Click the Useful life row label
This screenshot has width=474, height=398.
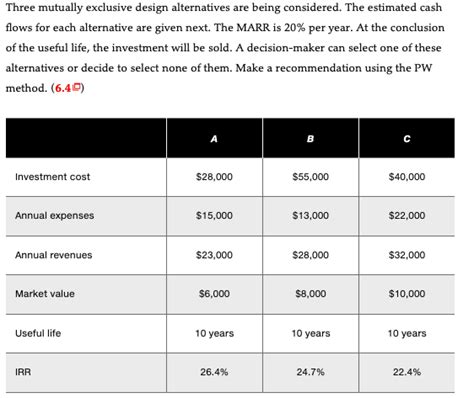pyautogui.click(x=38, y=333)
